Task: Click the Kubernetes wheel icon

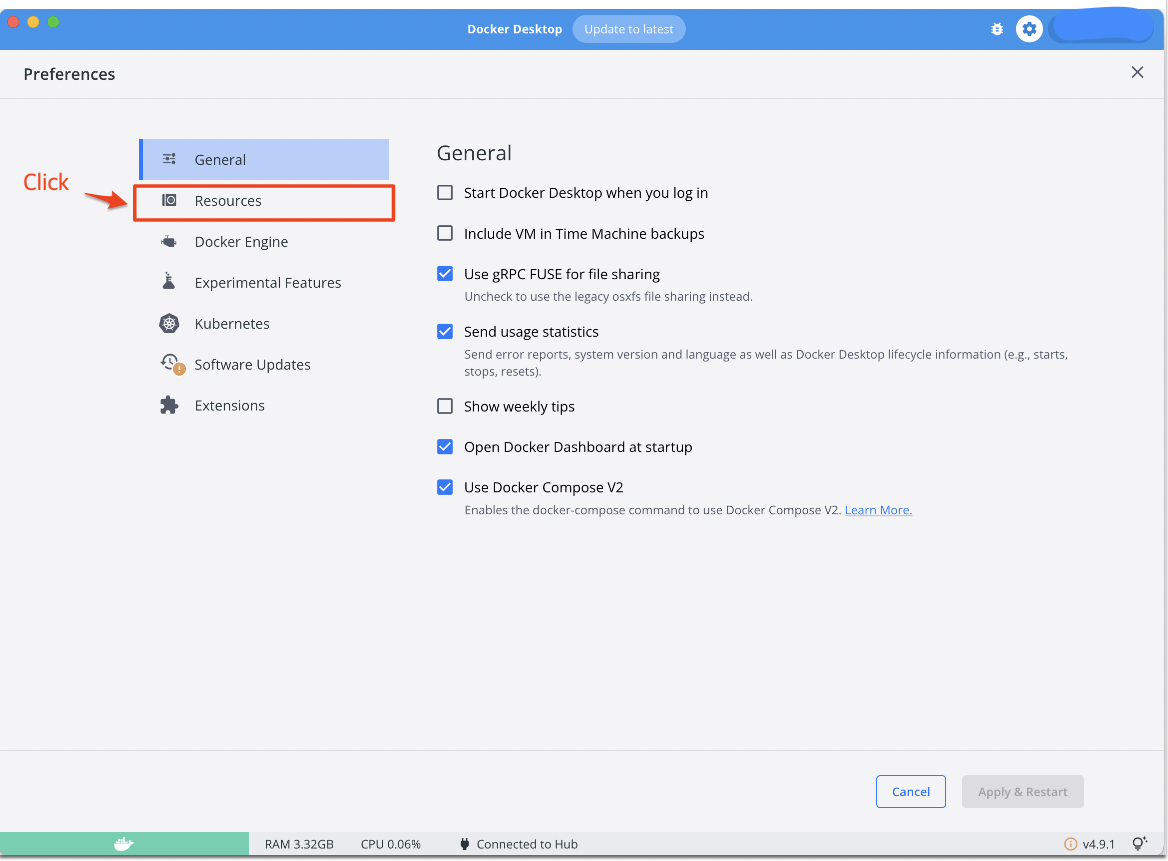Action: click(169, 323)
